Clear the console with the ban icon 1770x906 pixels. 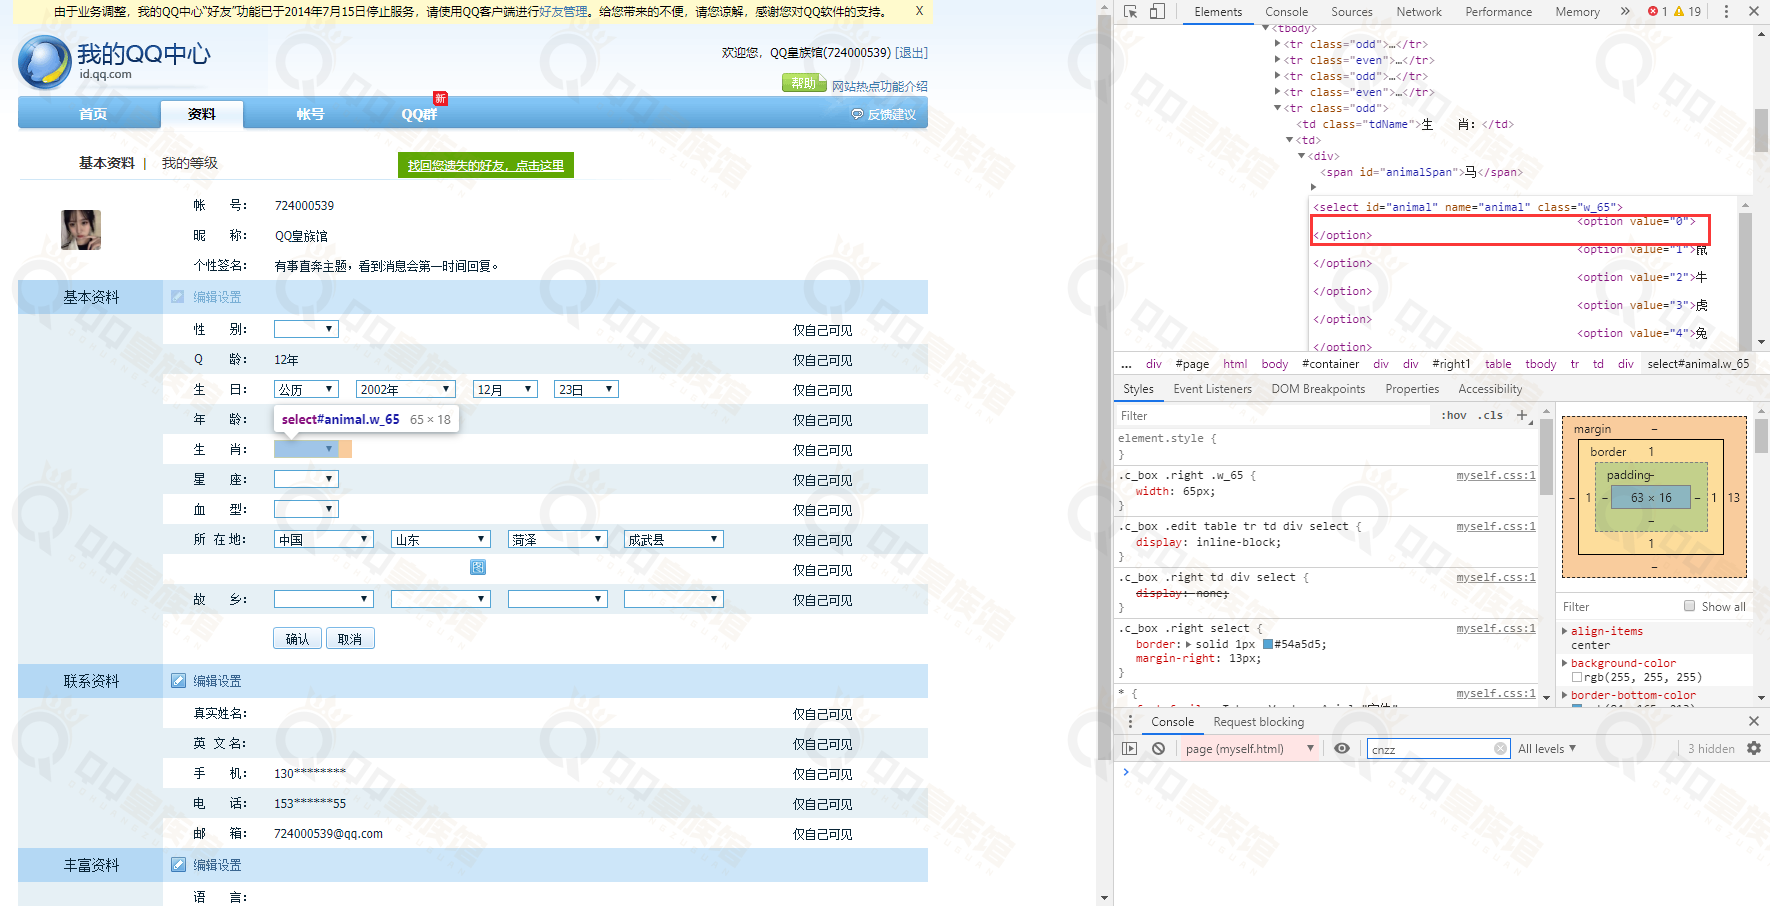click(x=1158, y=748)
